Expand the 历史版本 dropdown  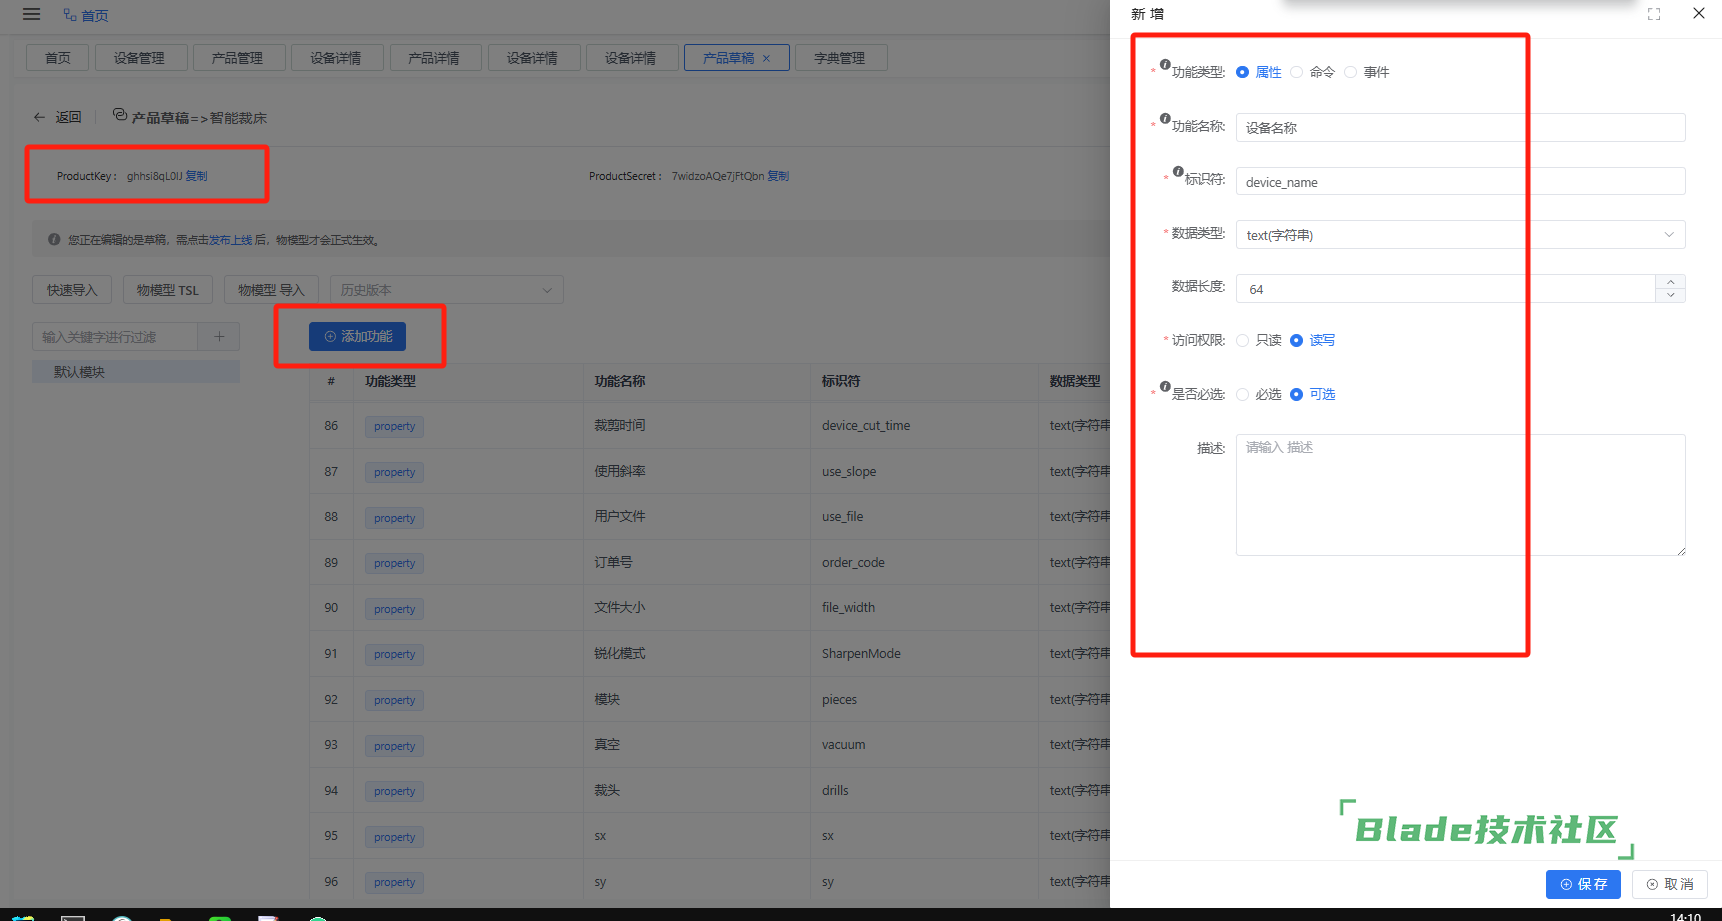(x=446, y=290)
